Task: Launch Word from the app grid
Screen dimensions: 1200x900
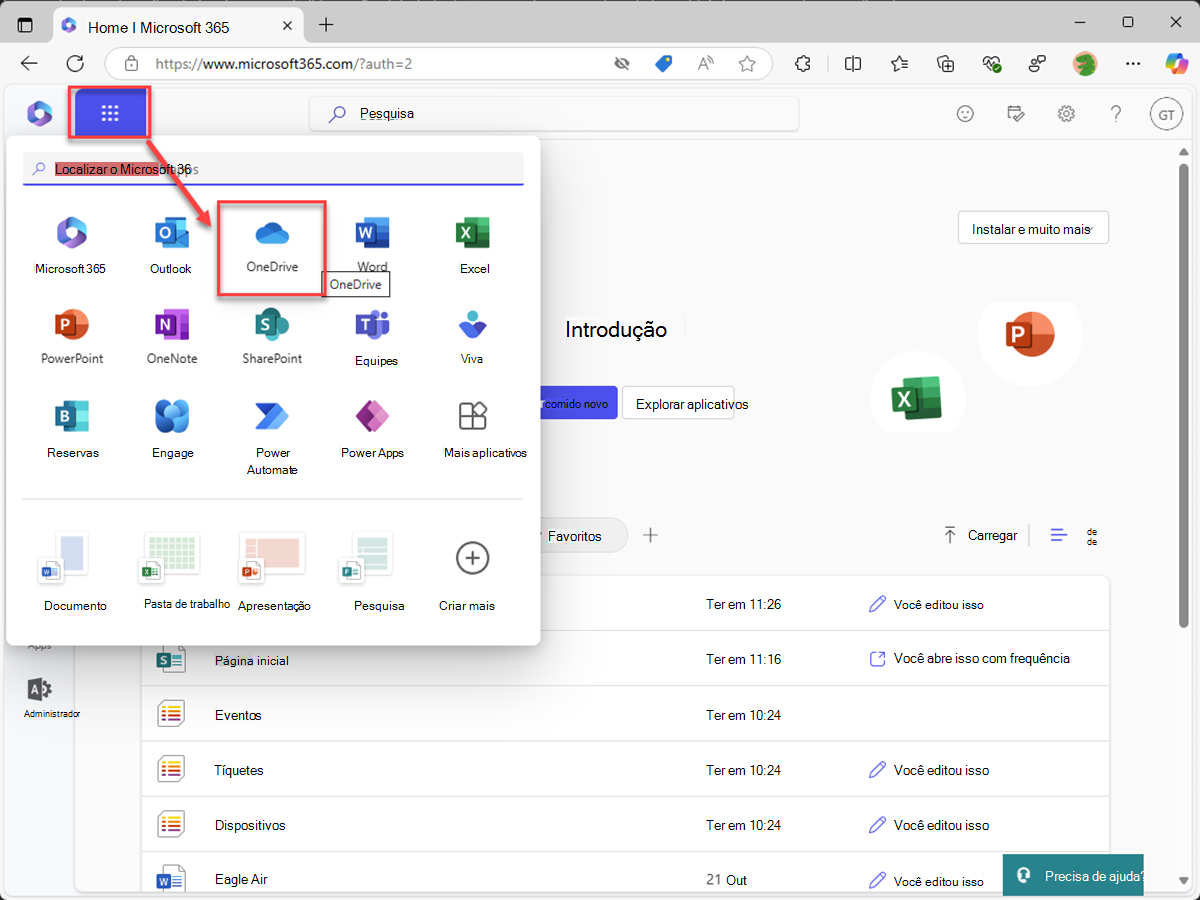Action: pyautogui.click(x=372, y=245)
